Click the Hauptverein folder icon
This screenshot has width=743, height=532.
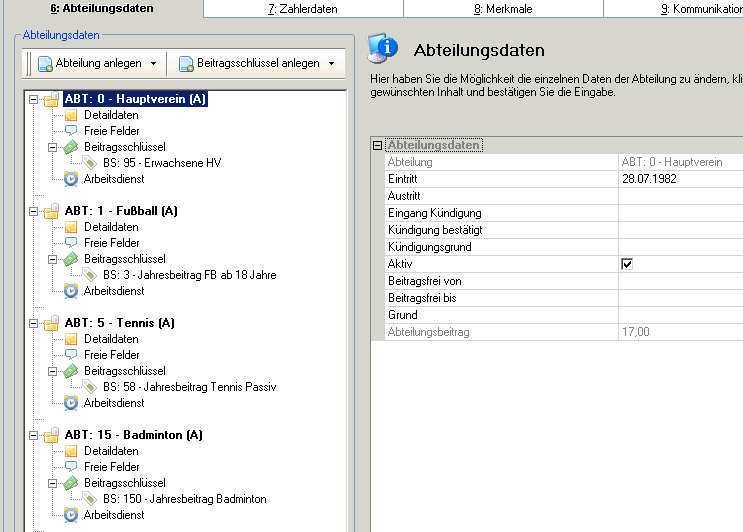coord(51,99)
